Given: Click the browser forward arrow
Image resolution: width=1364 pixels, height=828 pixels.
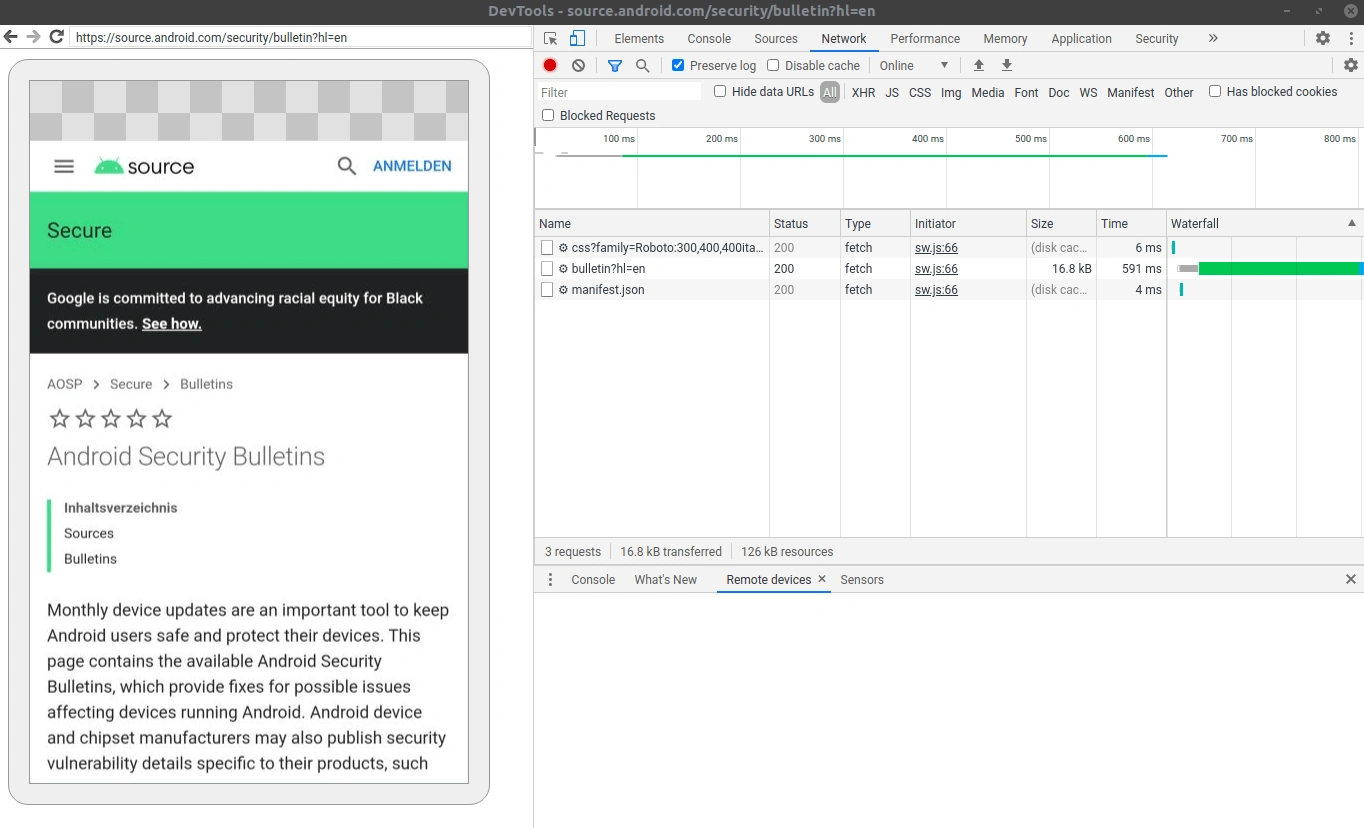Looking at the screenshot, I should pyautogui.click(x=34, y=37).
